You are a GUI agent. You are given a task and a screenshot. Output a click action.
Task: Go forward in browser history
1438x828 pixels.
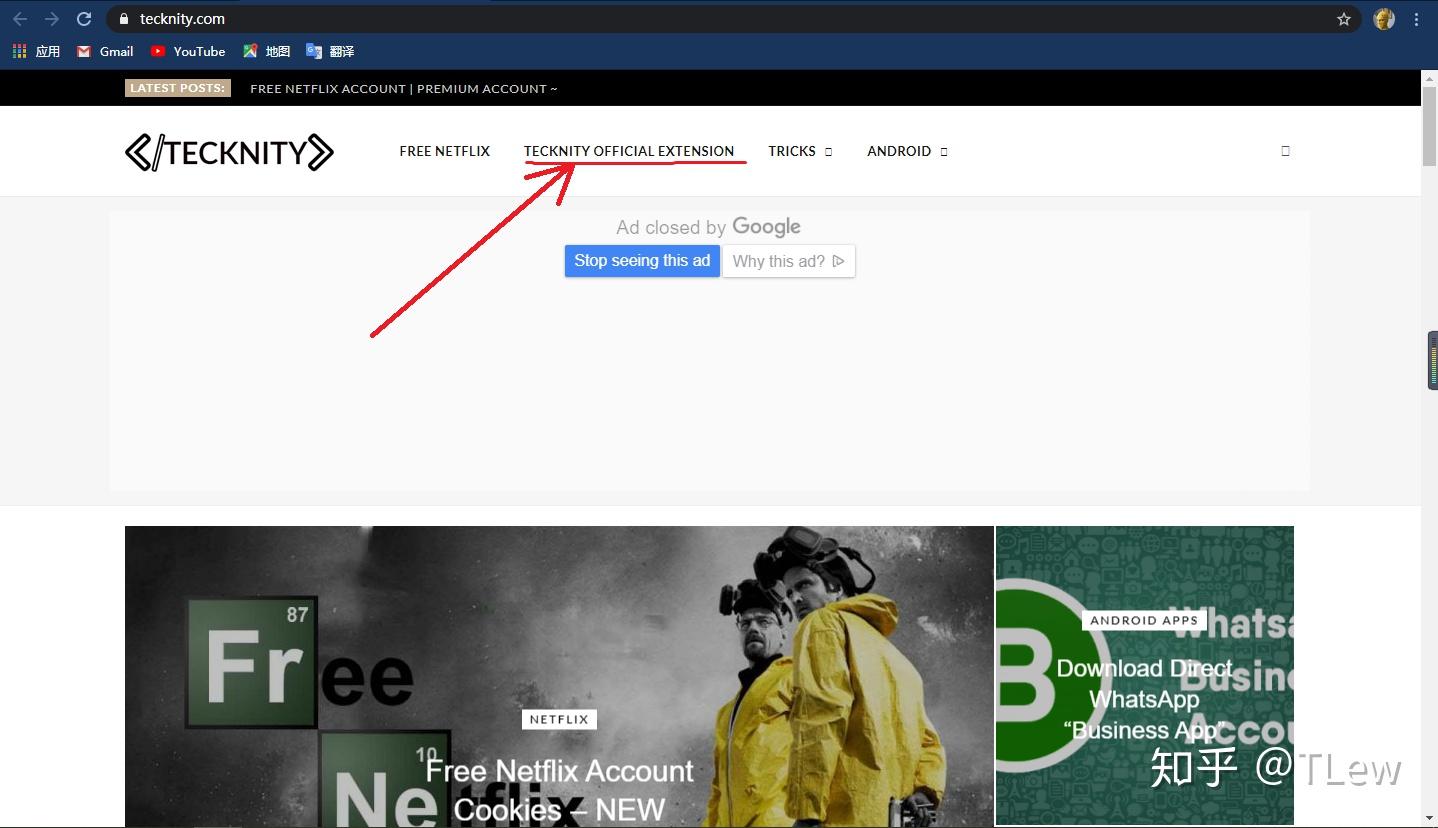coord(52,19)
